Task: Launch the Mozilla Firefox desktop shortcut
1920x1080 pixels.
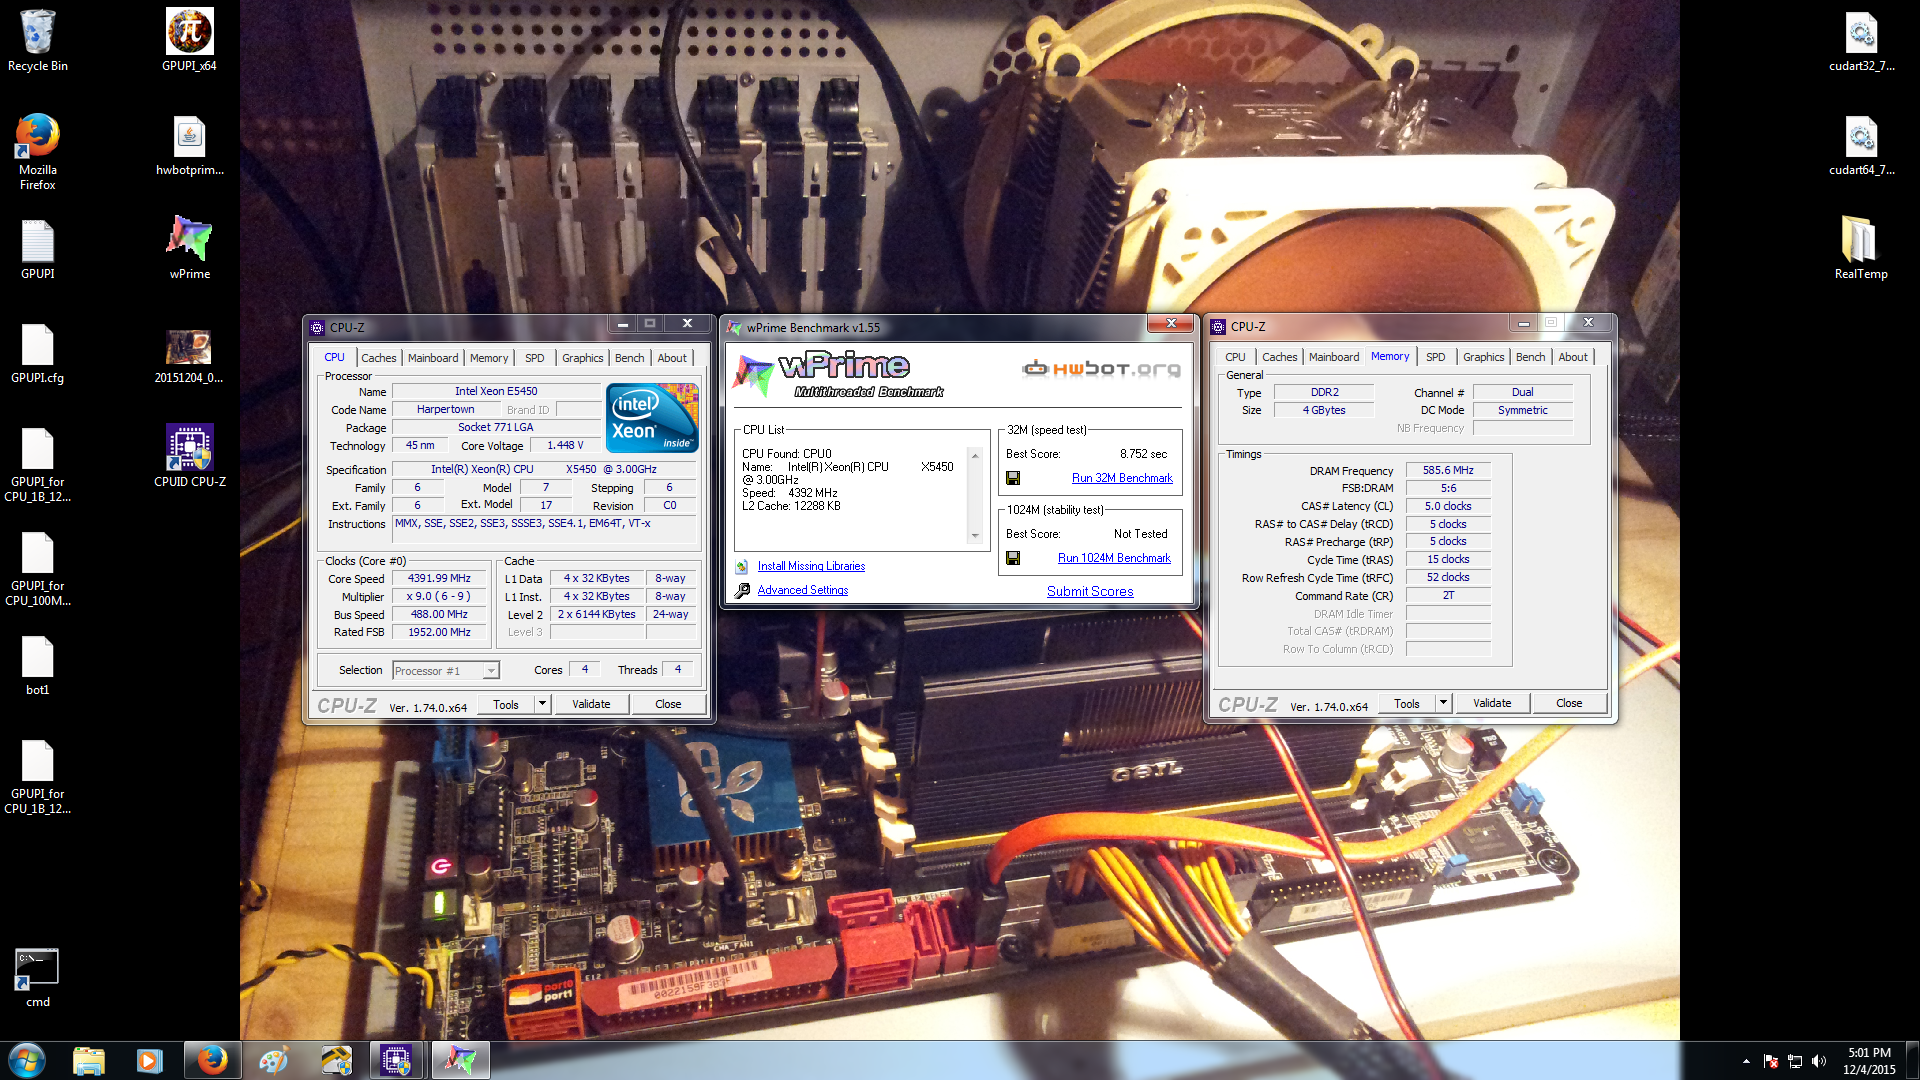Action: (37, 151)
